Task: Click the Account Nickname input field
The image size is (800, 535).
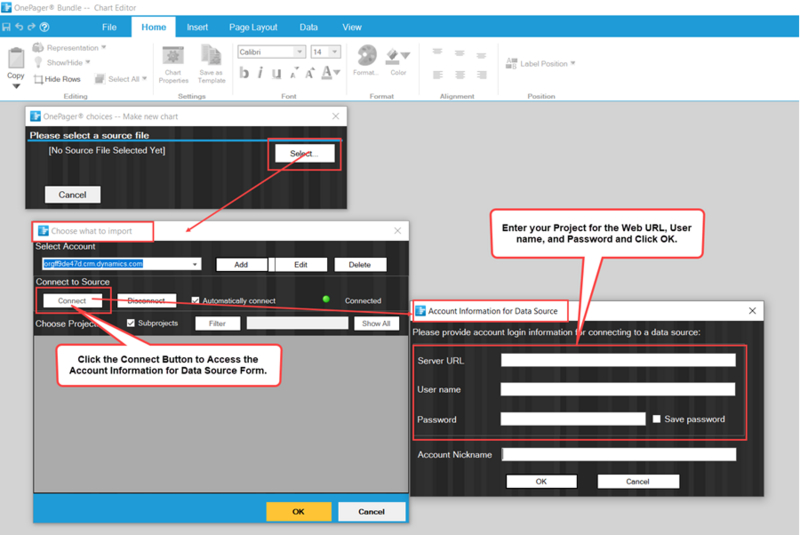Action: point(619,454)
